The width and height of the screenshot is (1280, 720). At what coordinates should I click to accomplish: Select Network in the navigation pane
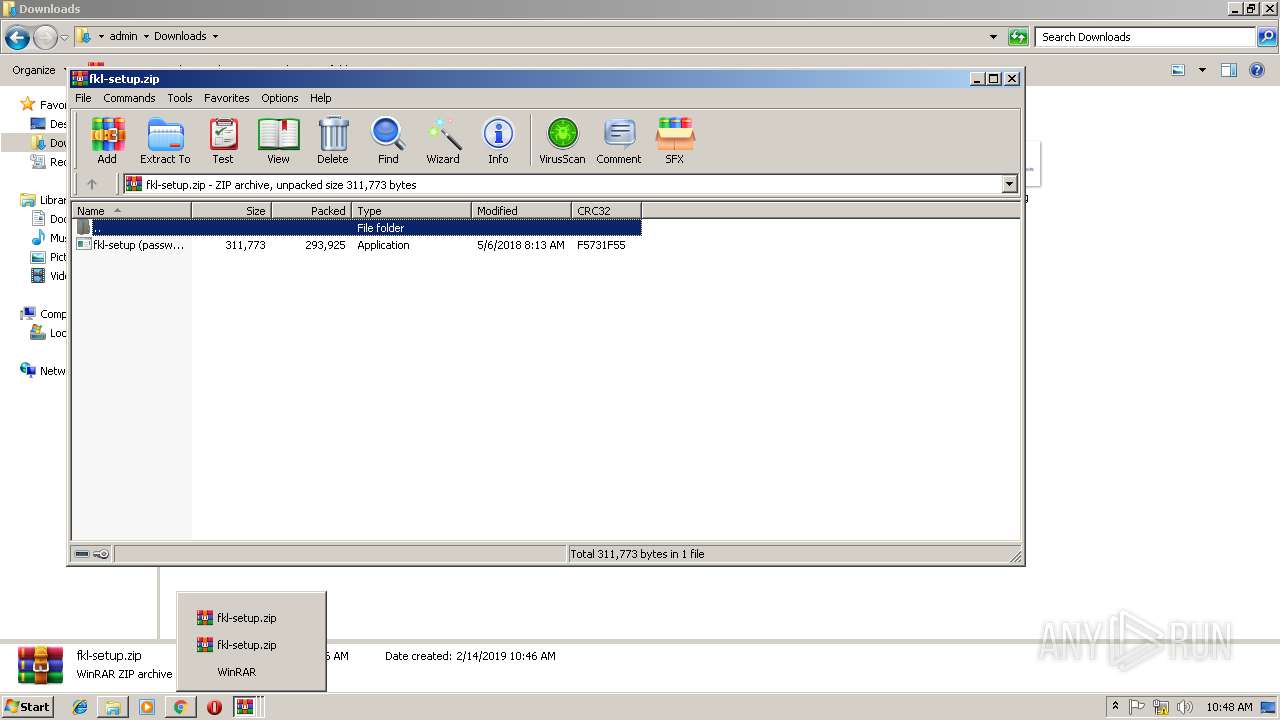tap(44, 371)
